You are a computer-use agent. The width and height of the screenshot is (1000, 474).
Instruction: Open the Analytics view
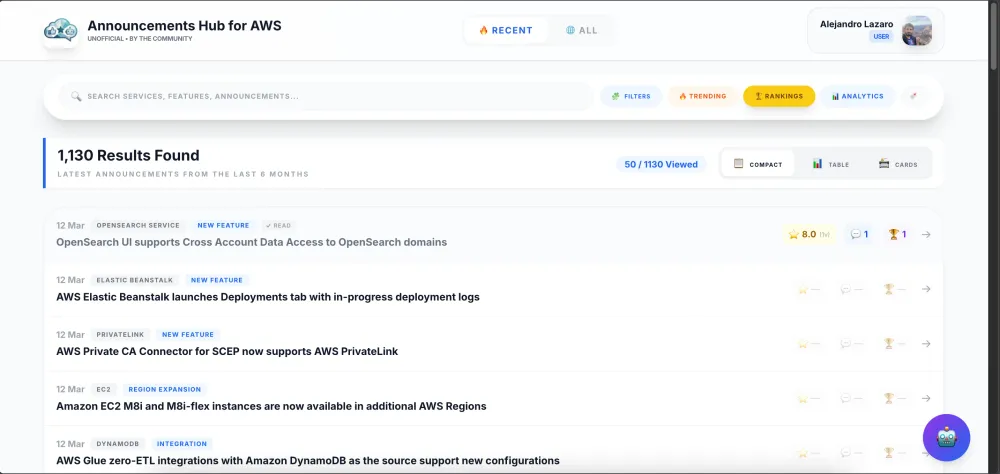[857, 96]
